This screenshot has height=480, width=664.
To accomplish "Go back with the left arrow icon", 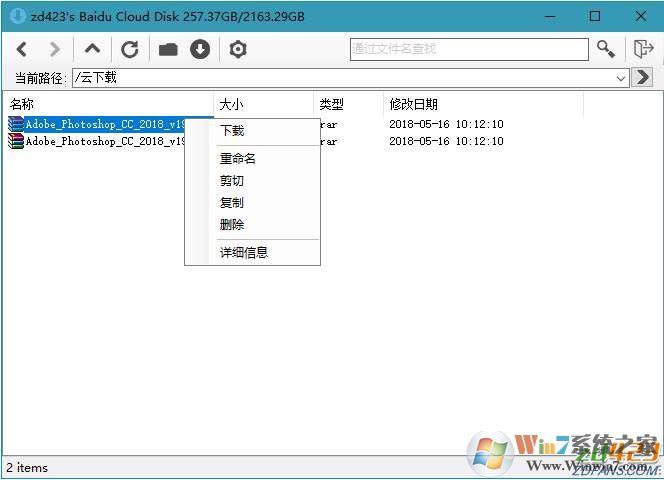I will pos(22,50).
